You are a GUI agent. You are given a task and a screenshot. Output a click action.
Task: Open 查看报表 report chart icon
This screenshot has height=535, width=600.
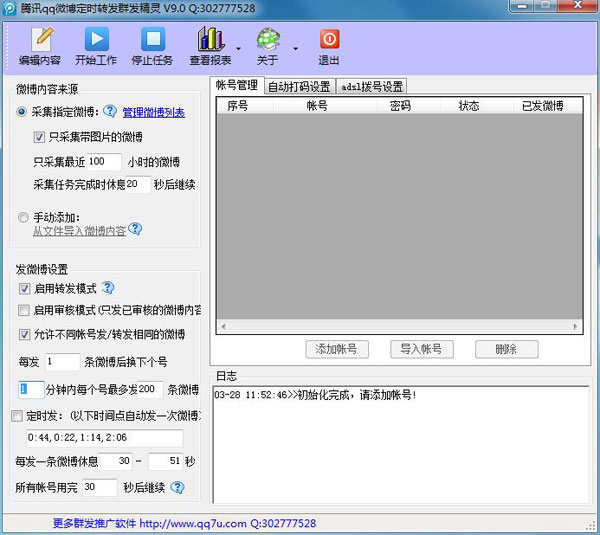click(x=210, y=39)
